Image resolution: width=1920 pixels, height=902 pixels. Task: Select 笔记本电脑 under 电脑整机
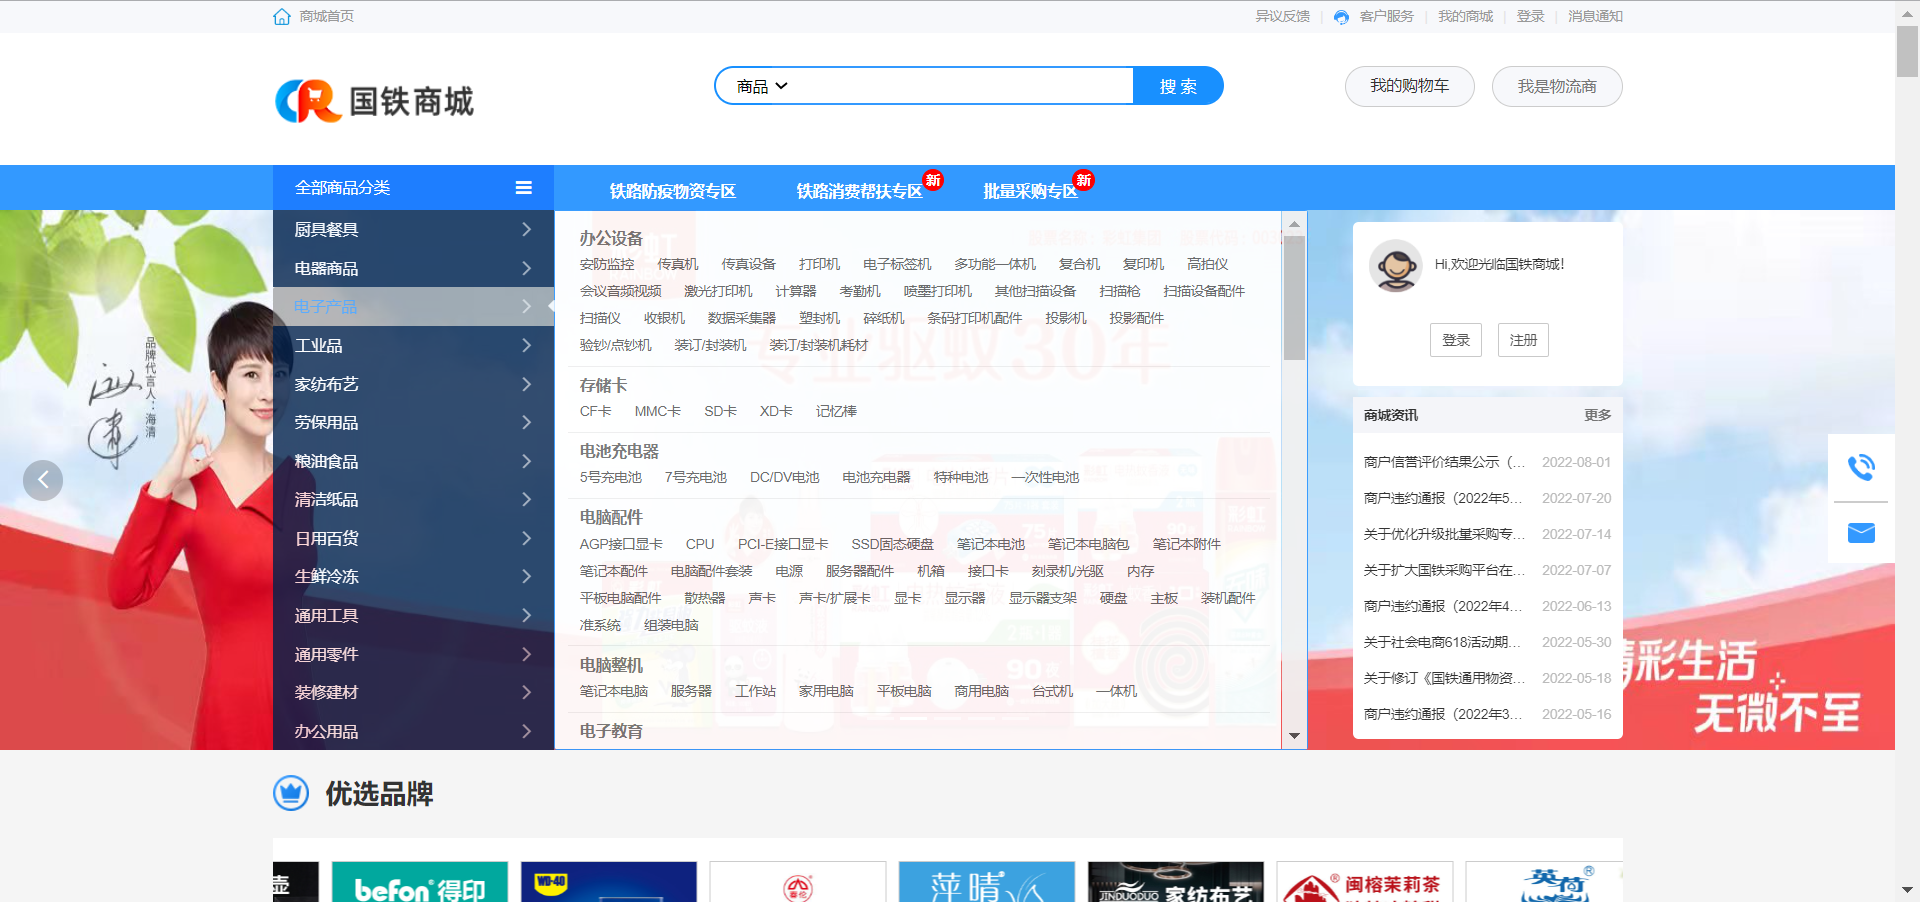click(614, 691)
